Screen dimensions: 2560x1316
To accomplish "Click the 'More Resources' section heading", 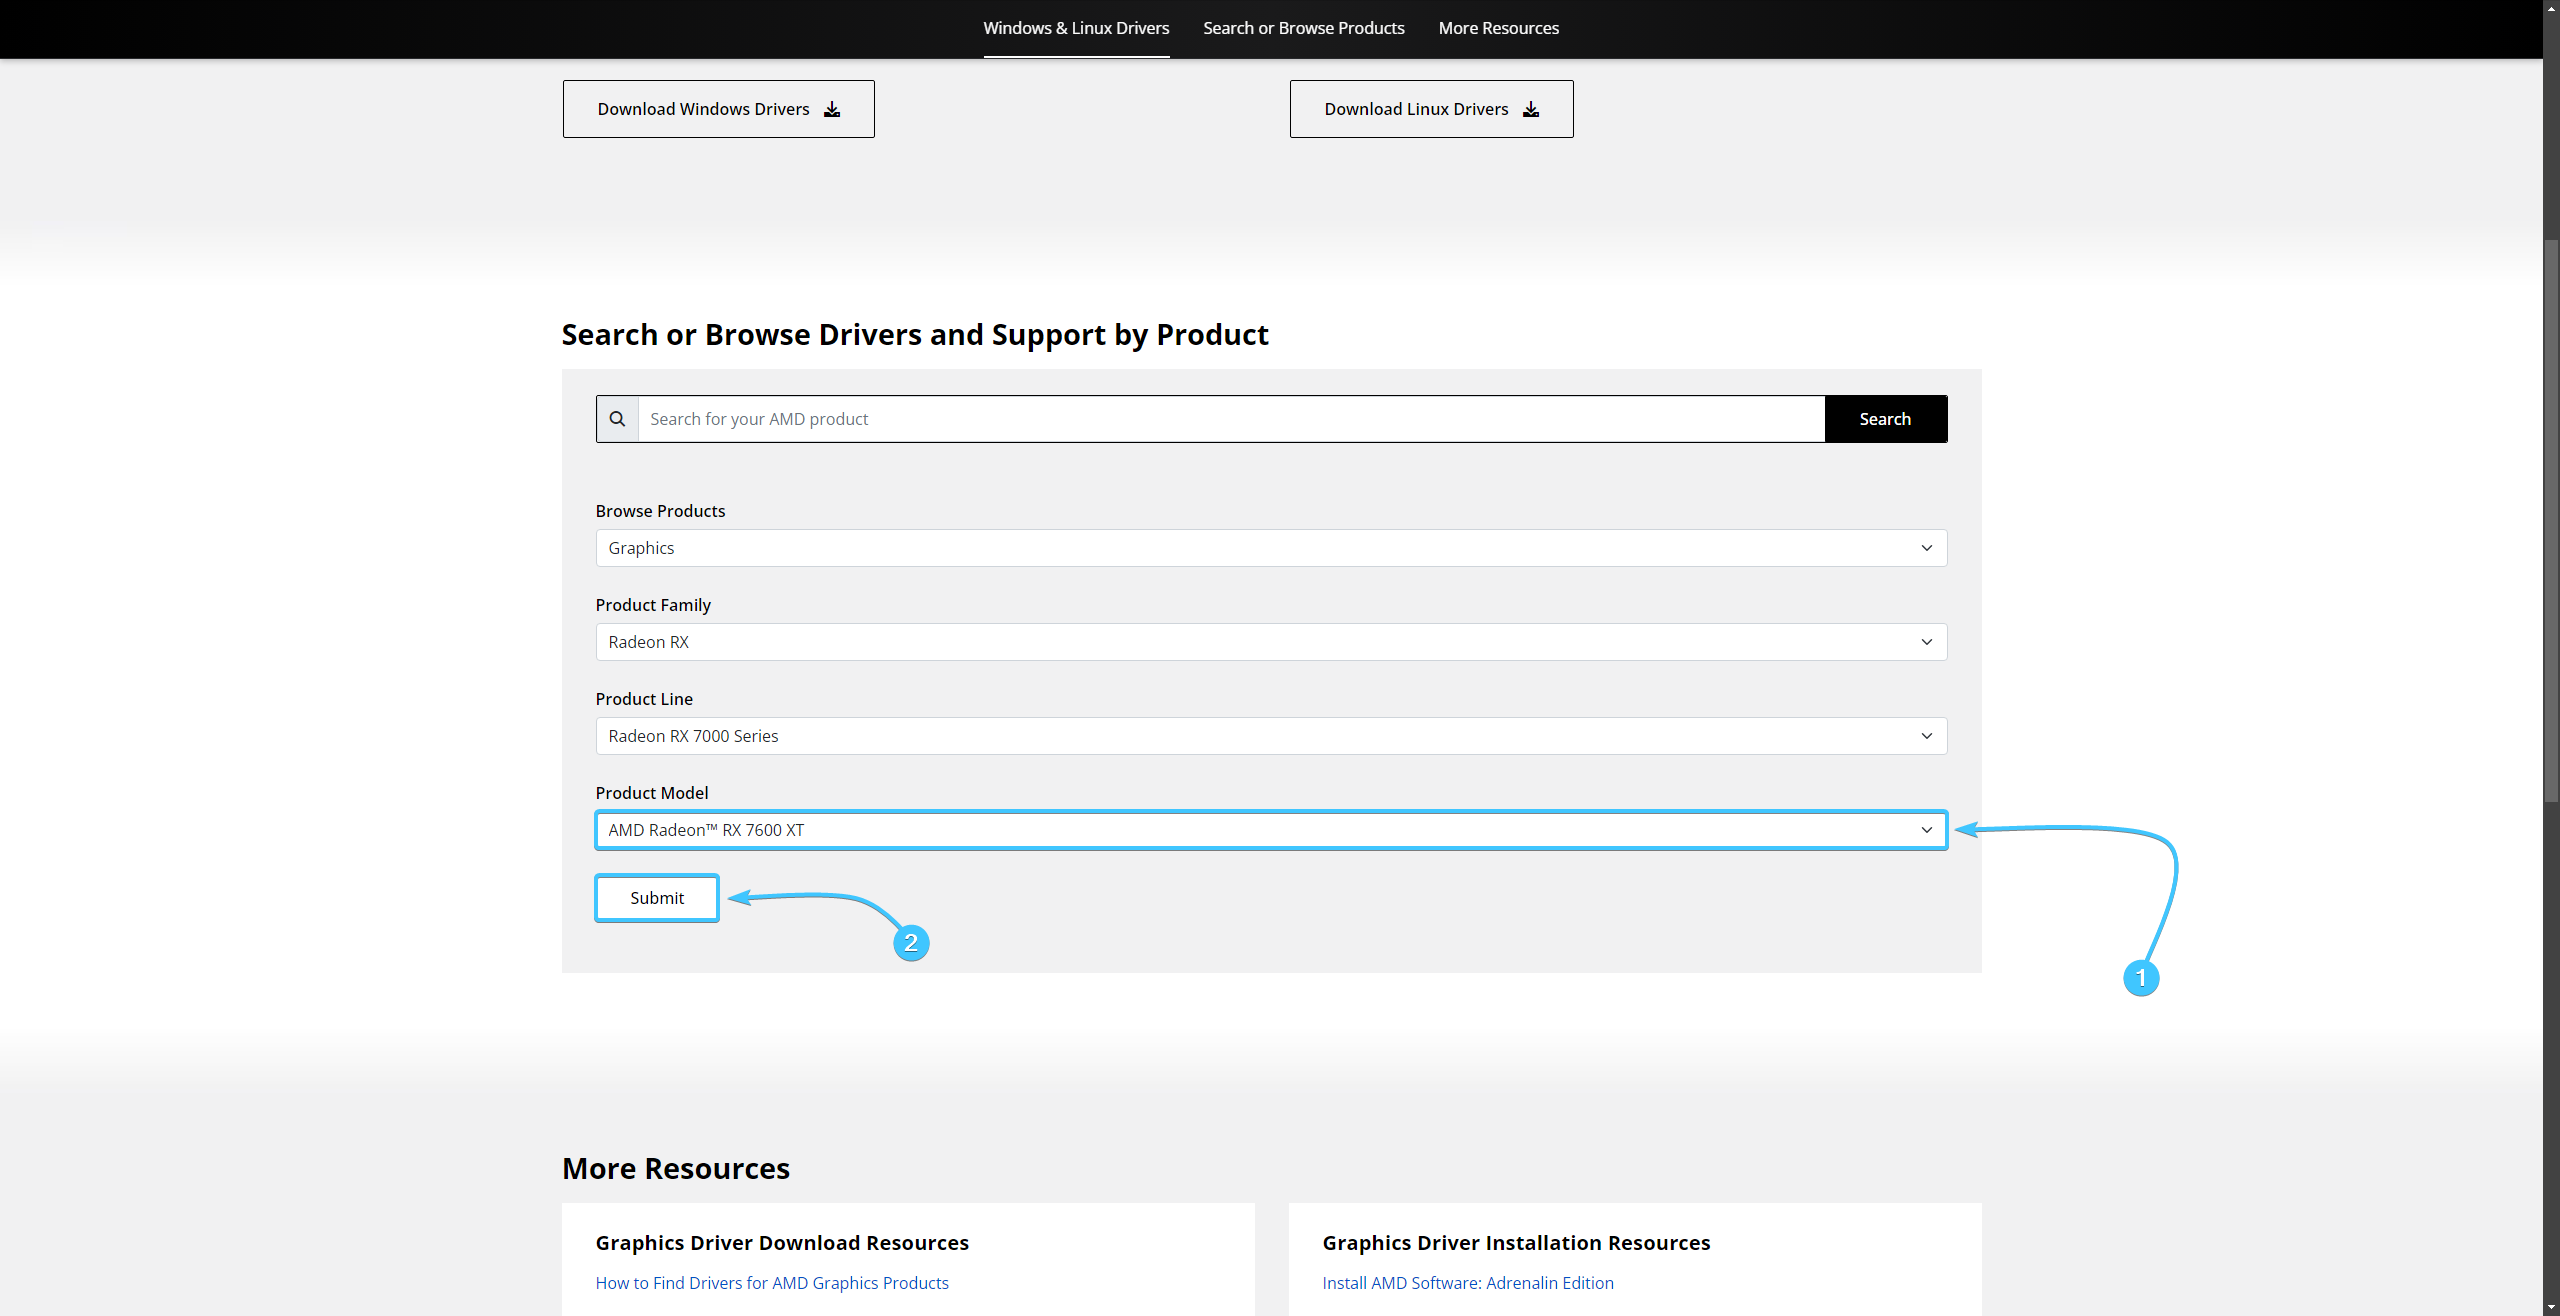I will point(676,1169).
